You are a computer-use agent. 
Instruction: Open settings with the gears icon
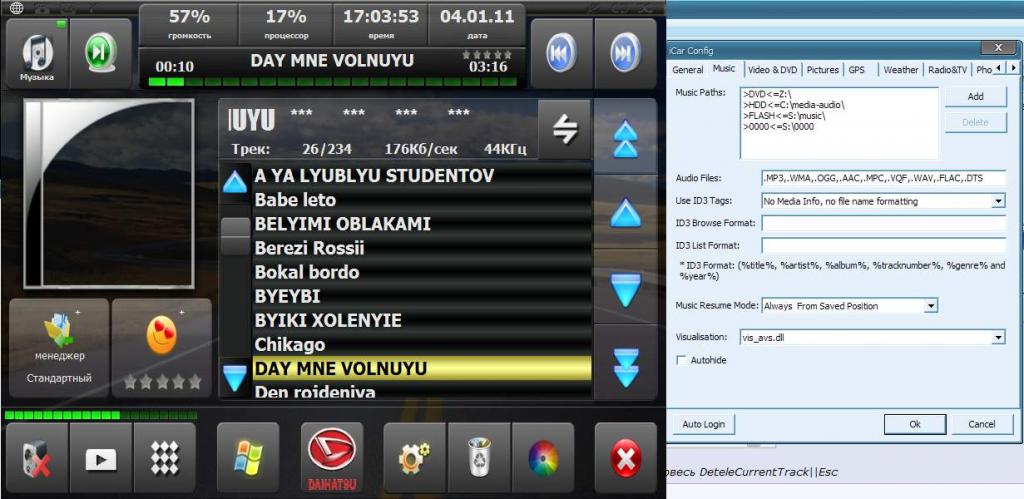414,459
